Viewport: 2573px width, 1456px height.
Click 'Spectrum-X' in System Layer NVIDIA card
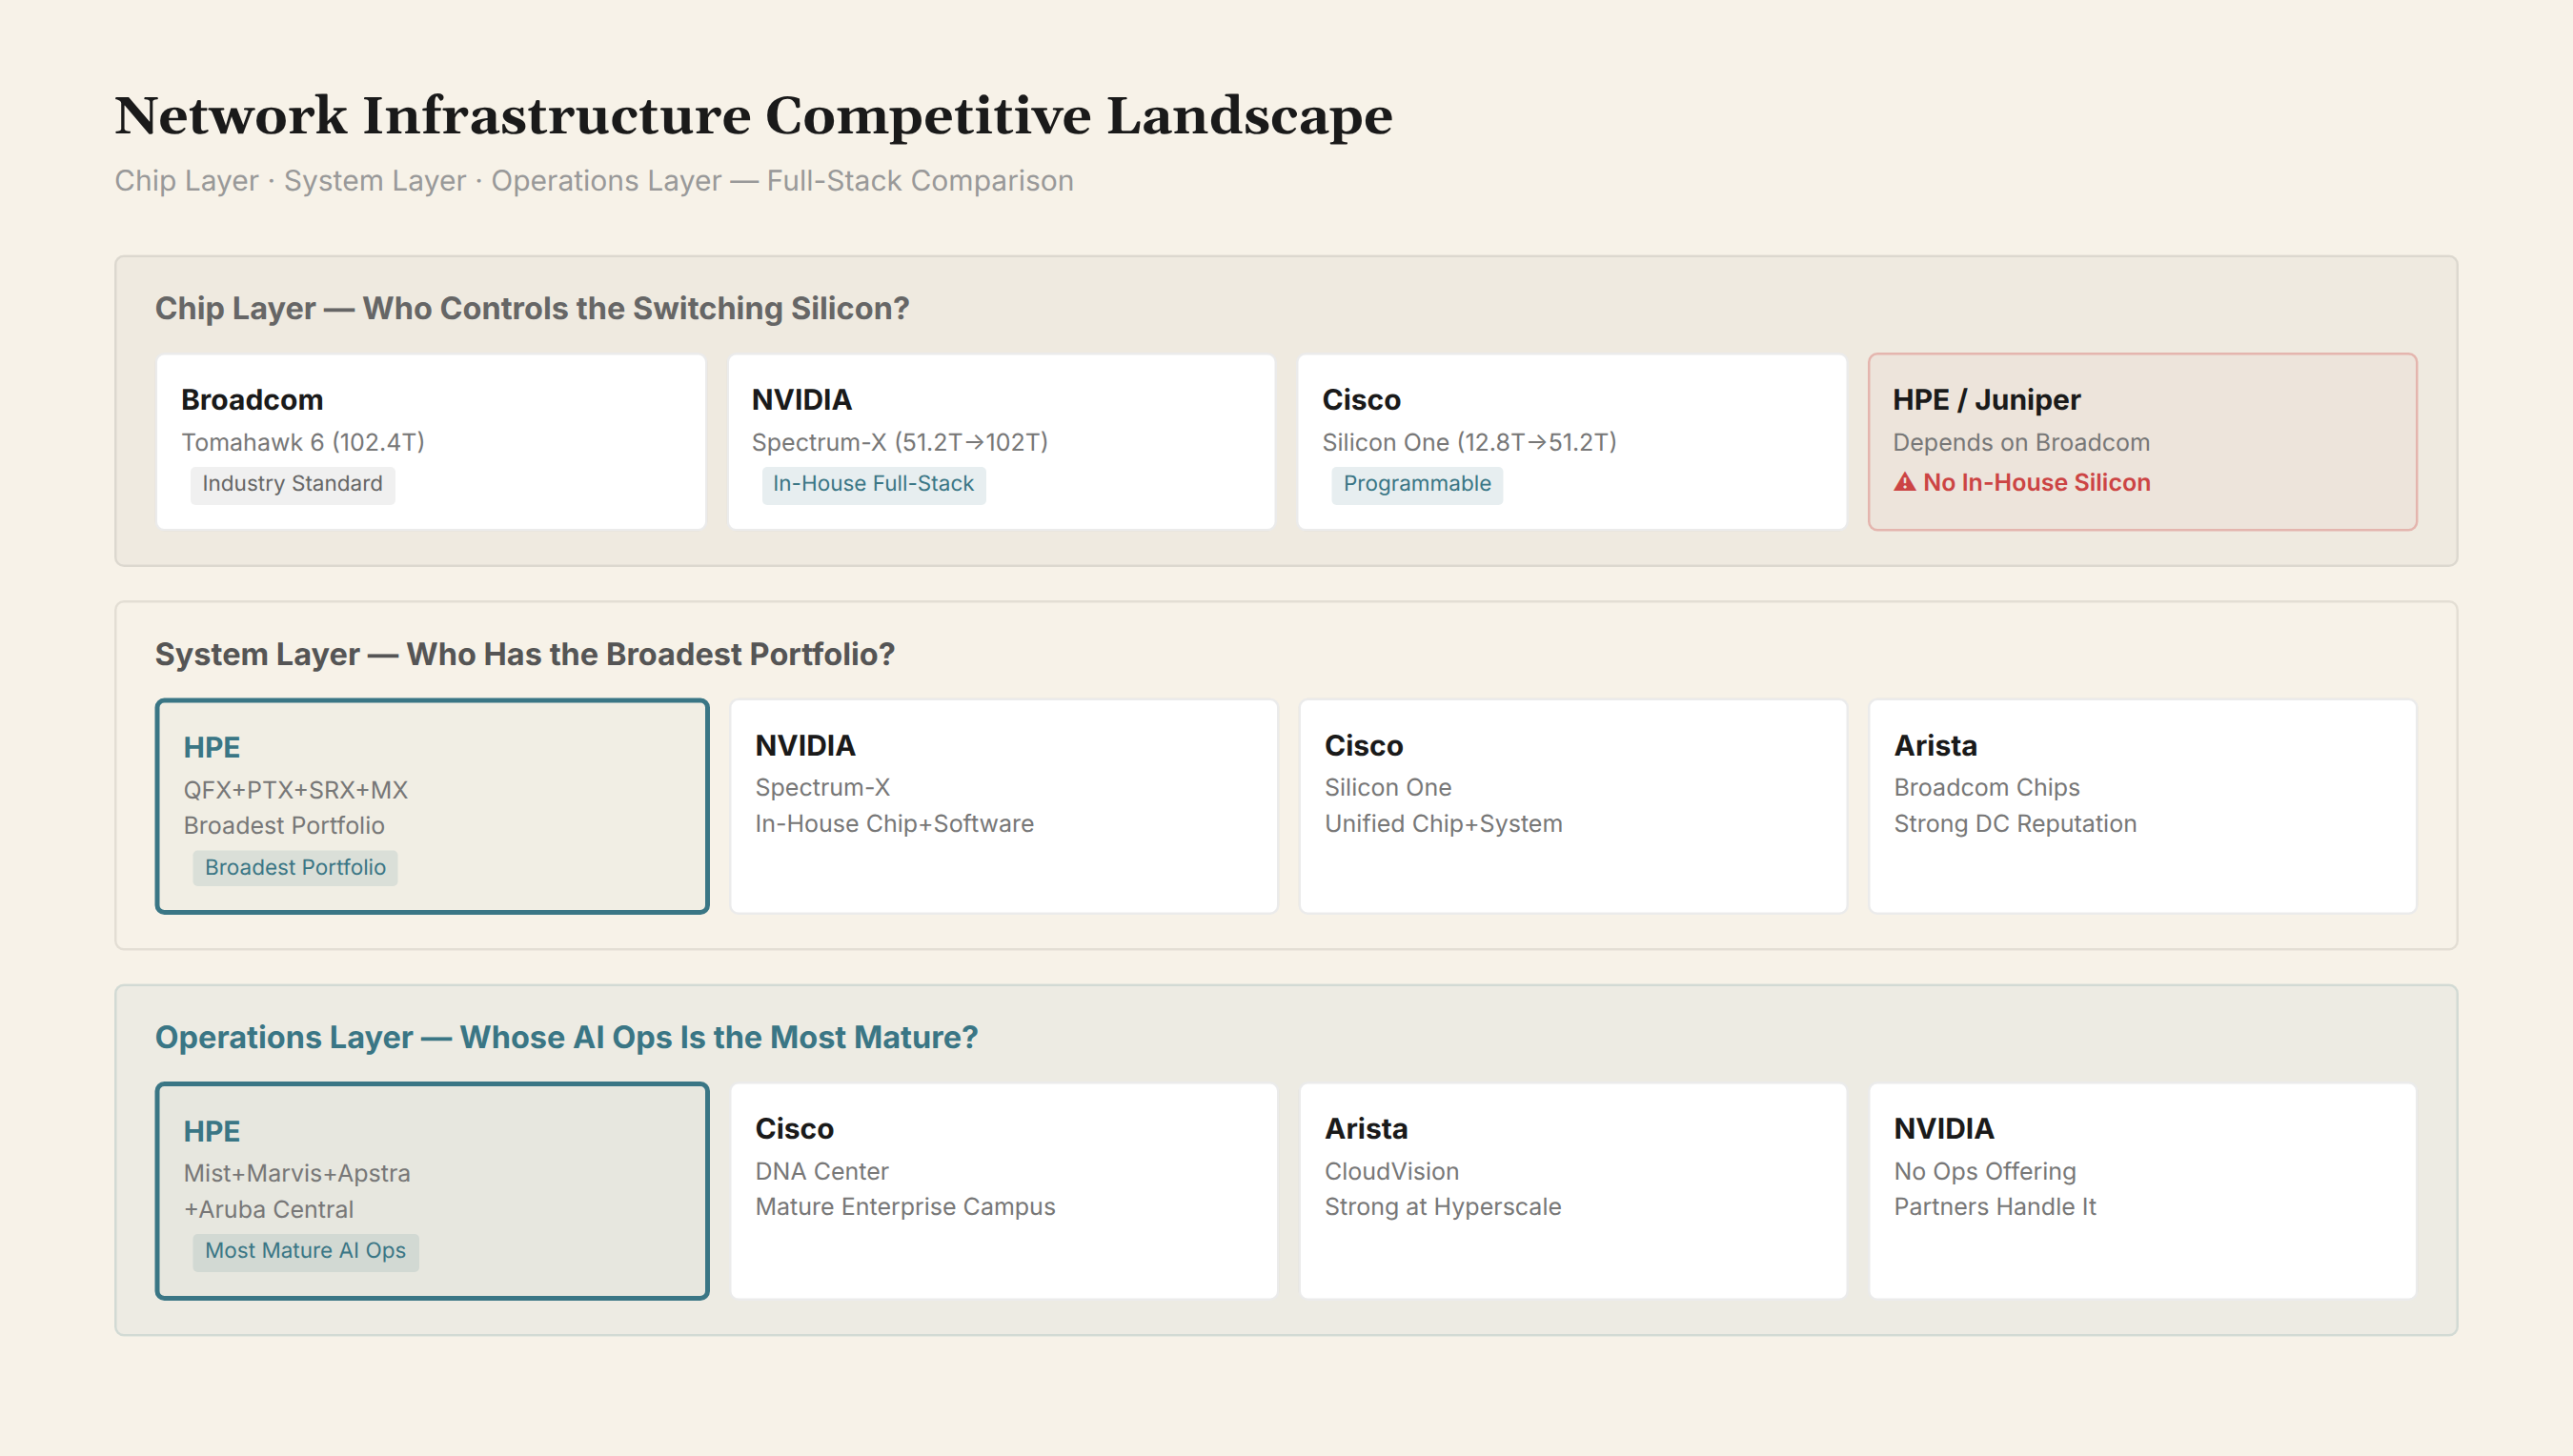click(822, 788)
